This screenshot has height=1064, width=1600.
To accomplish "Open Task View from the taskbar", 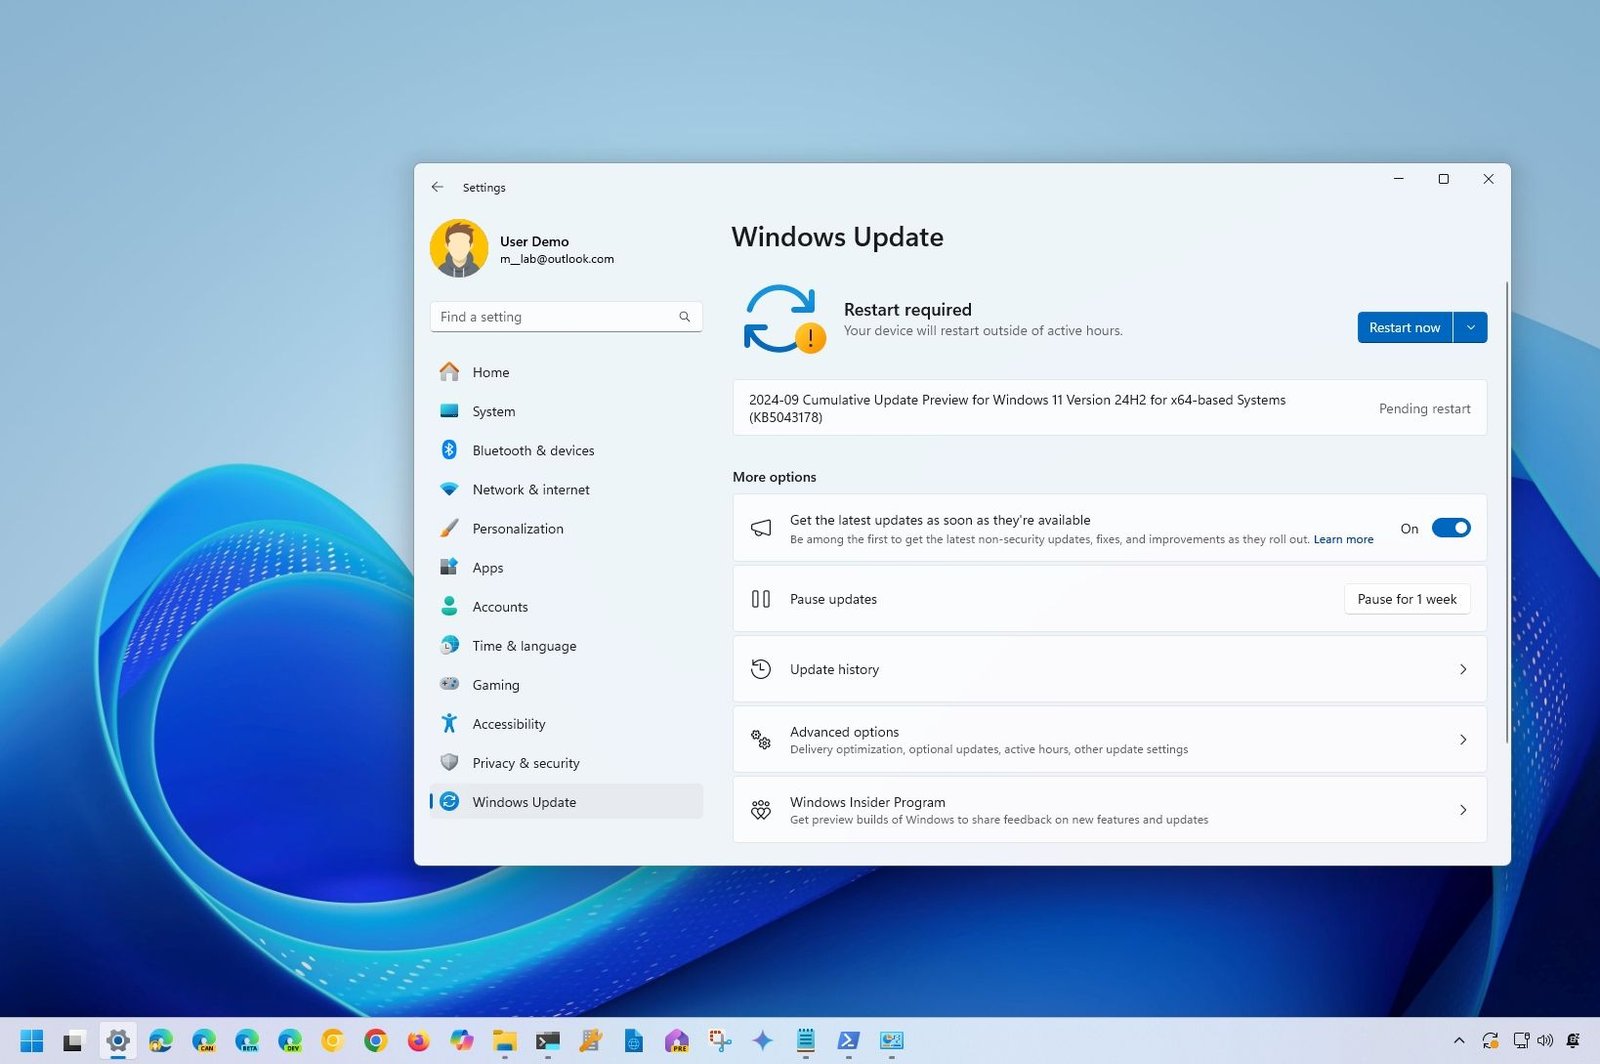I will tap(74, 1041).
